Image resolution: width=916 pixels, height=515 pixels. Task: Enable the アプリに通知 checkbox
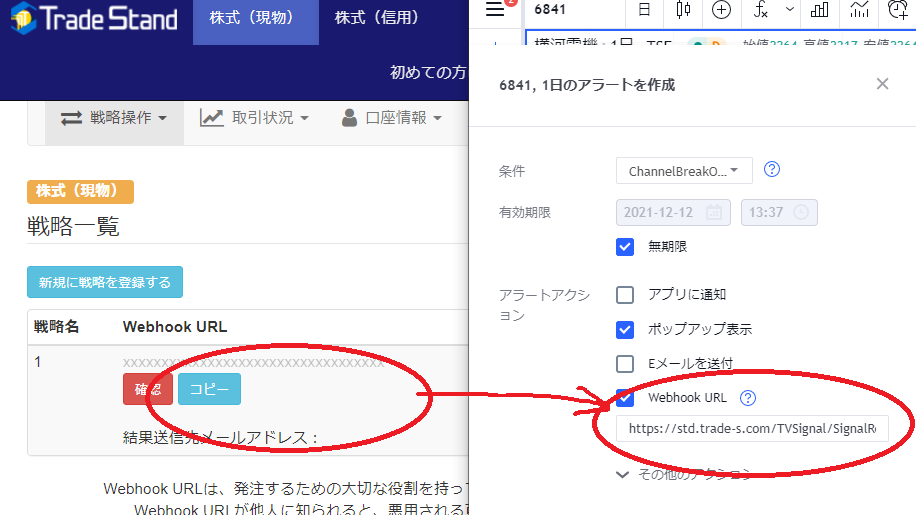click(x=624, y=294)
